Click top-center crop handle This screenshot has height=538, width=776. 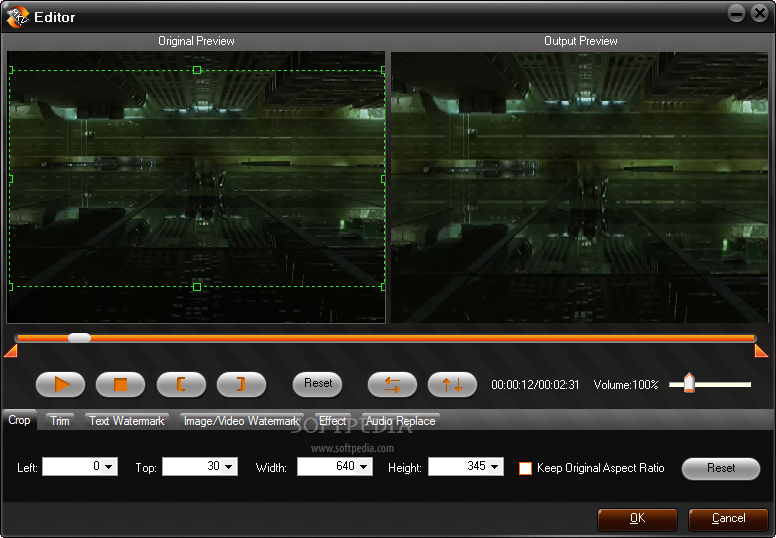197,70
